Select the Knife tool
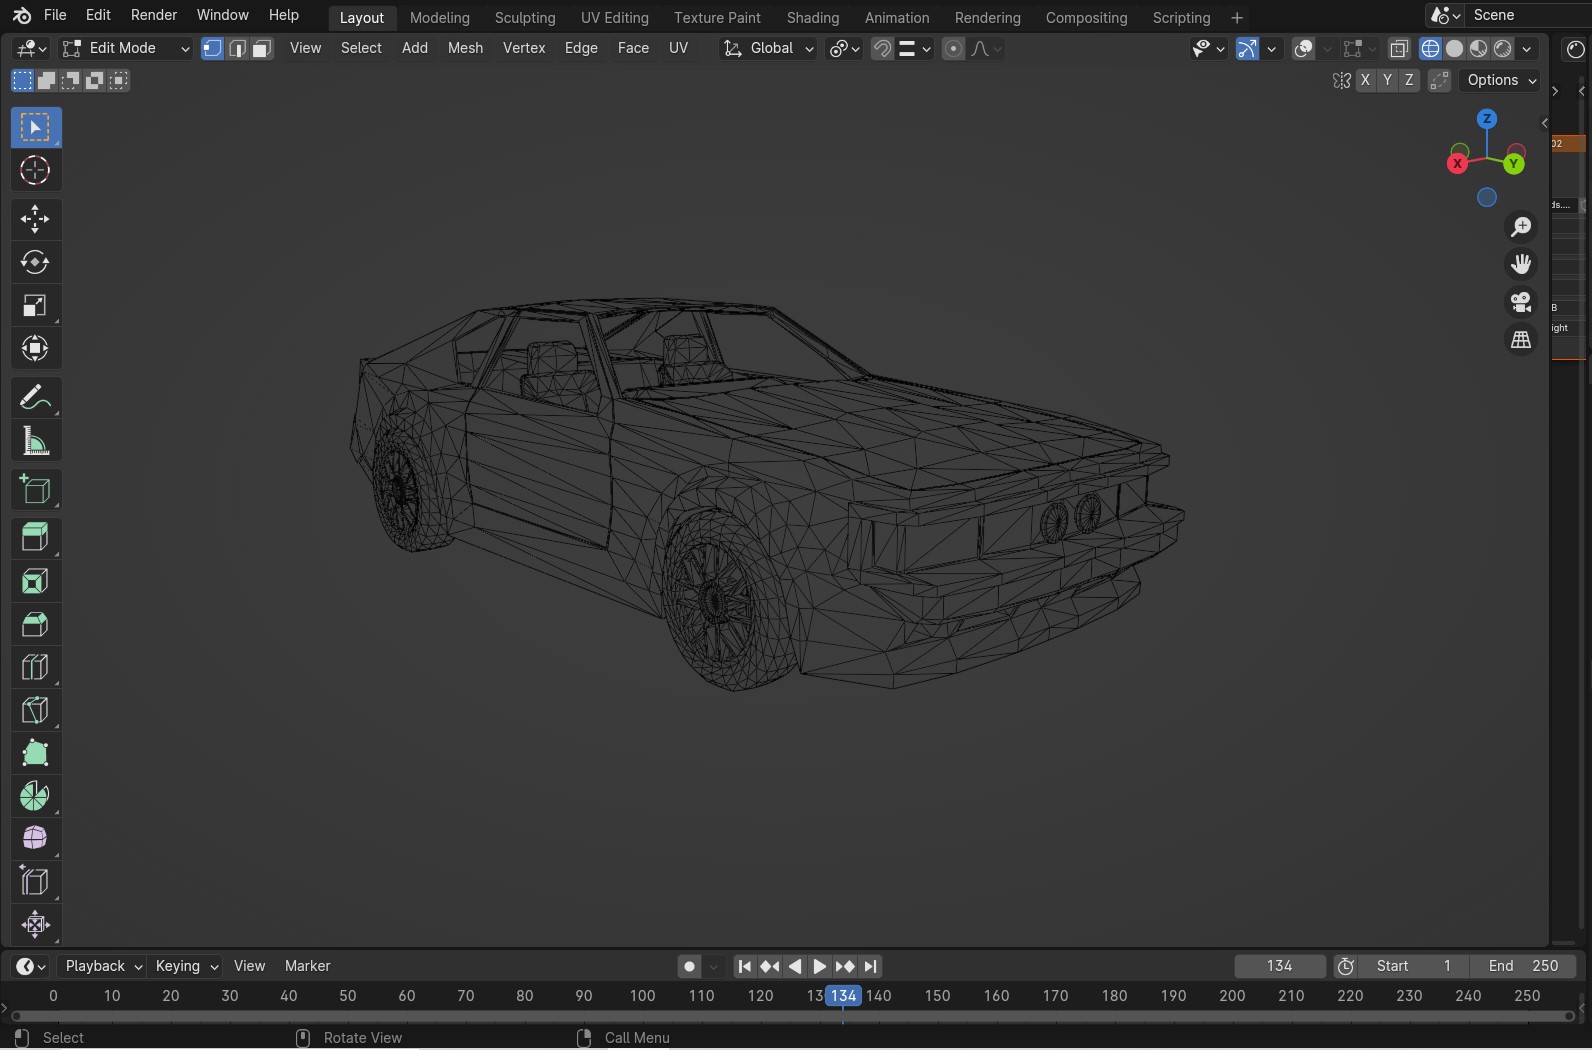This screenshot has width=1592, height=1050. (35, 710)
